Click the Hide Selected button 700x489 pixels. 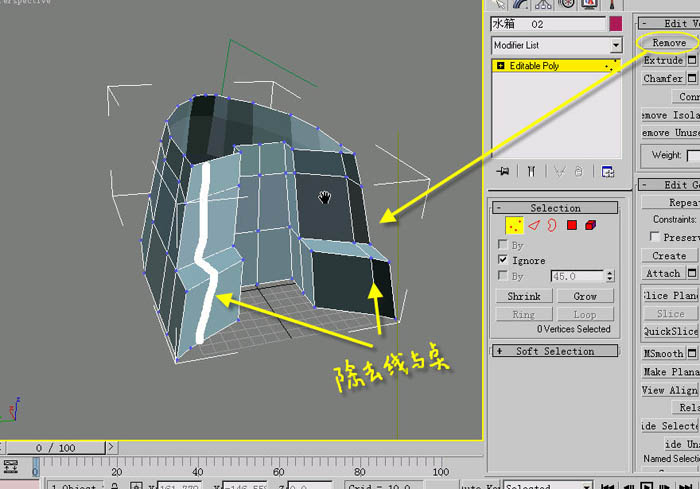click(671, 426)
